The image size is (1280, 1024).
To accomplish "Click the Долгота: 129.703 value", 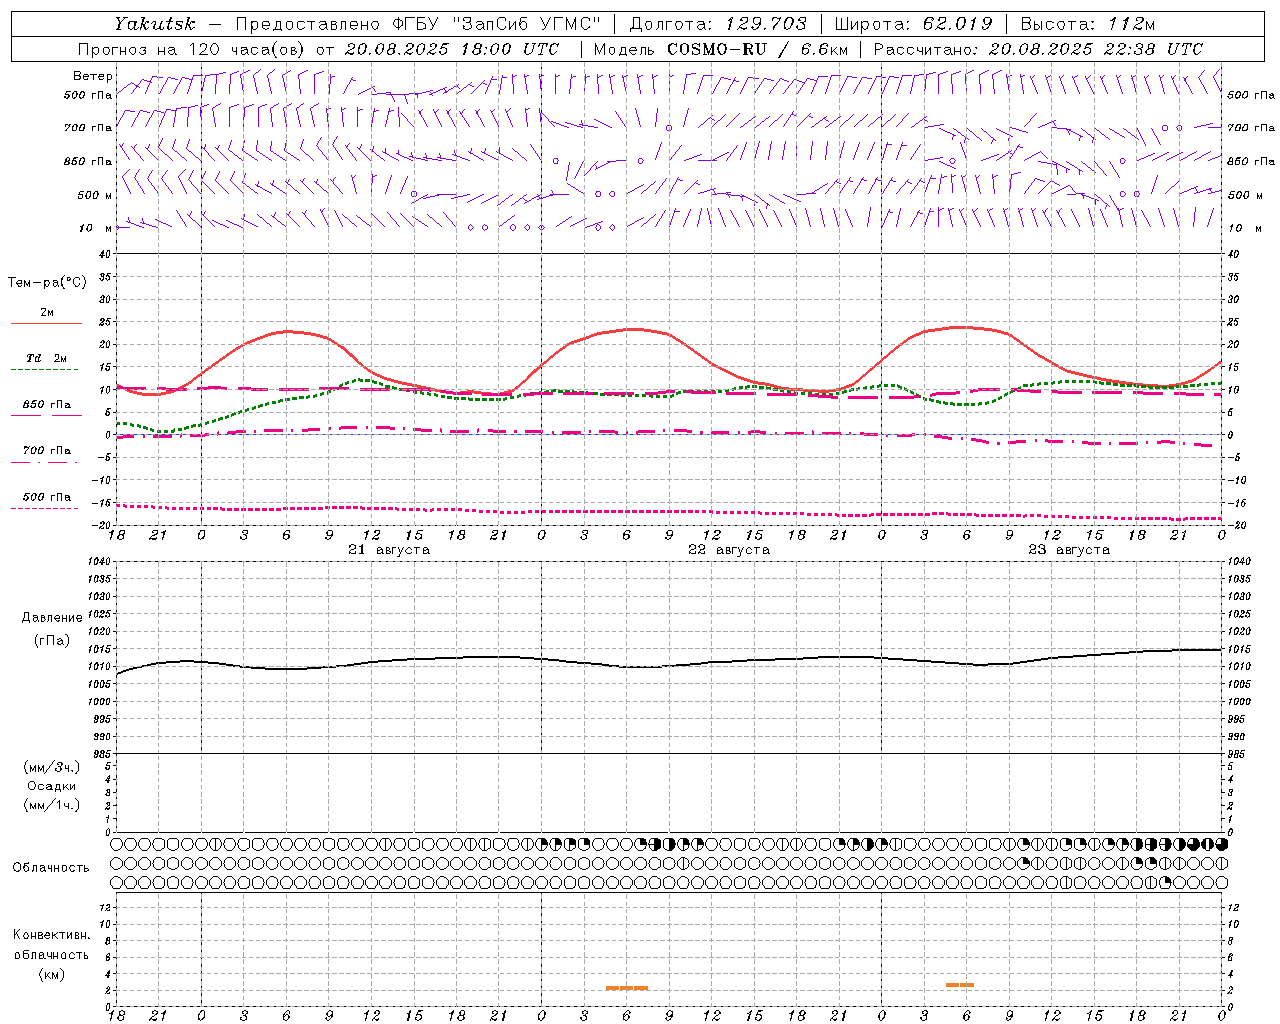I will (x=717, y=23).
